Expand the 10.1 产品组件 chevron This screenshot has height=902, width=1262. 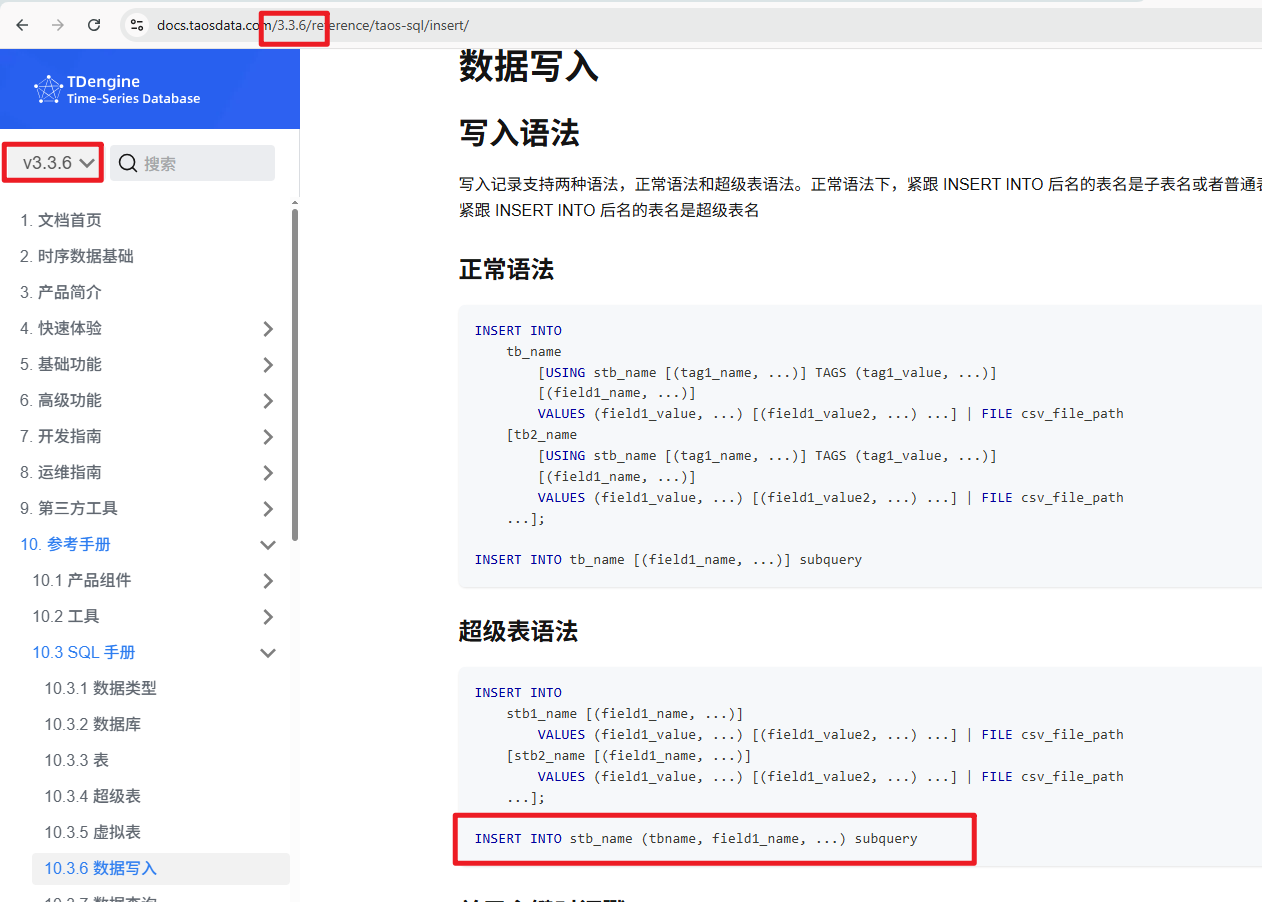click(268, 581)
